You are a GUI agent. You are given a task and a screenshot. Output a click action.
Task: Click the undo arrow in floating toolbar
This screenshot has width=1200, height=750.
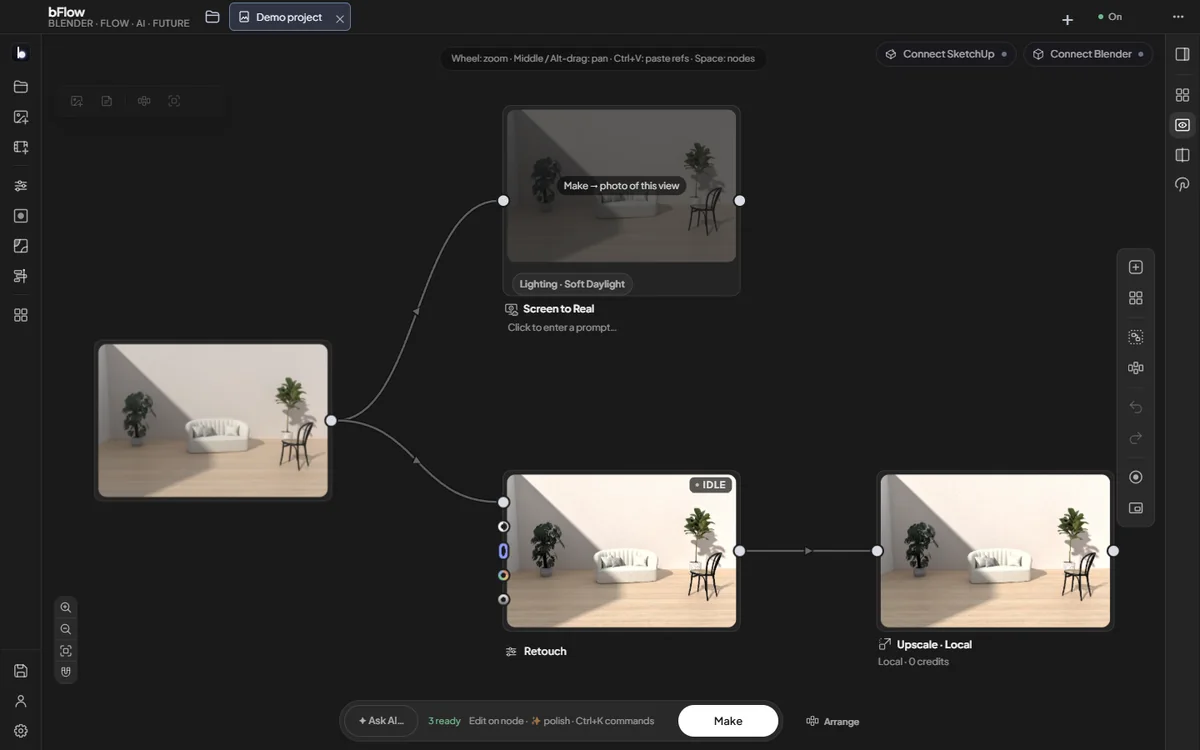click(x=1136, y=407)
